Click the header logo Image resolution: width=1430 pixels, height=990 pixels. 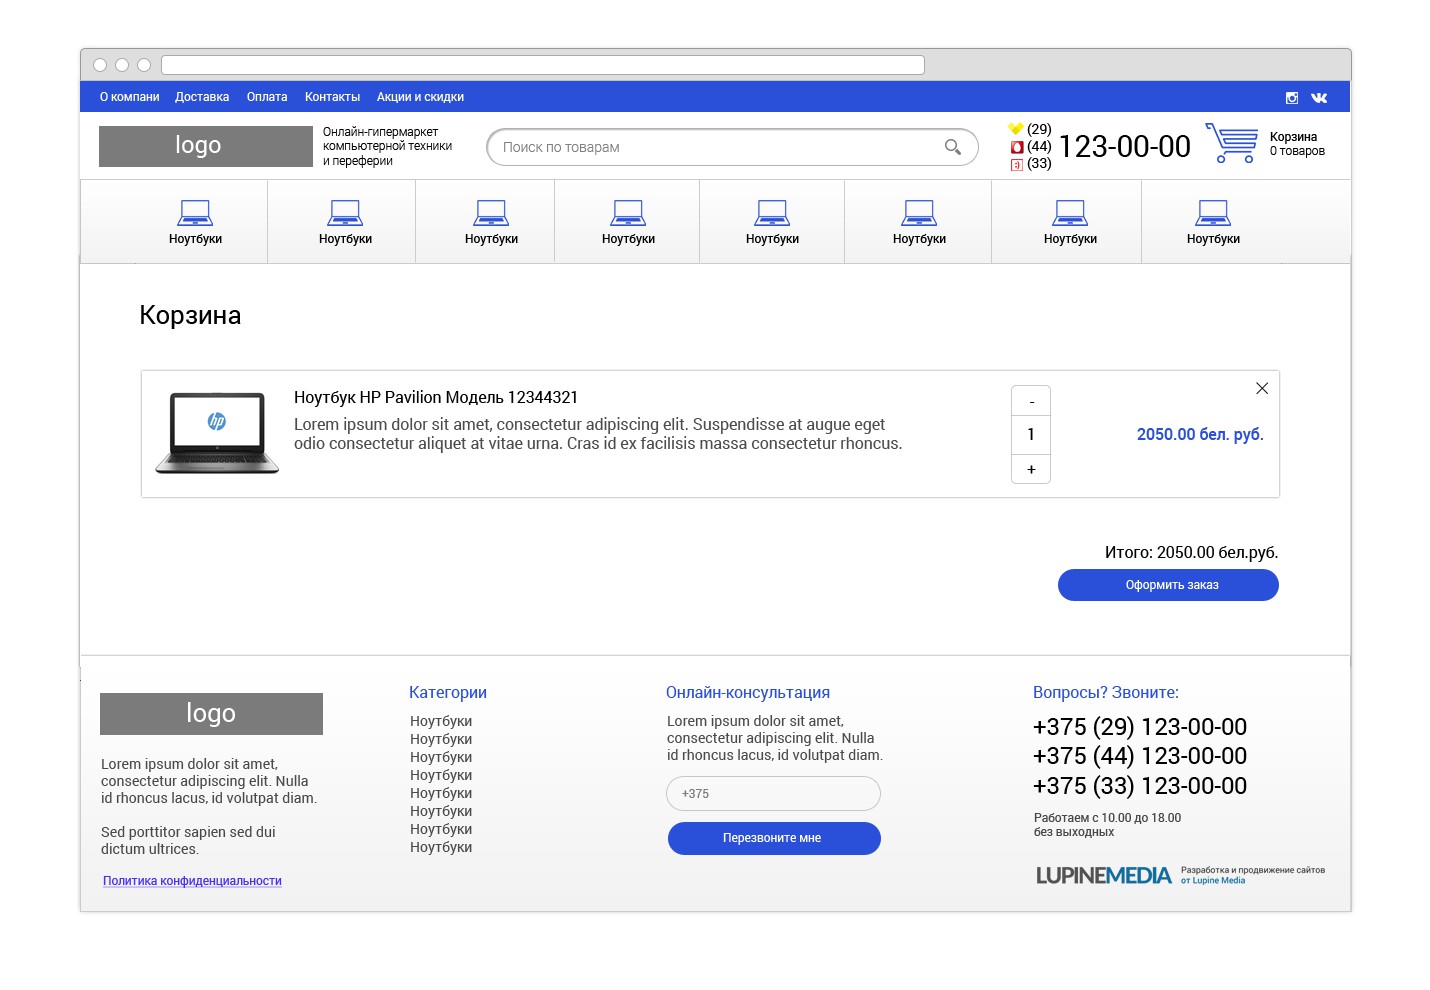[x=206, y=146]
